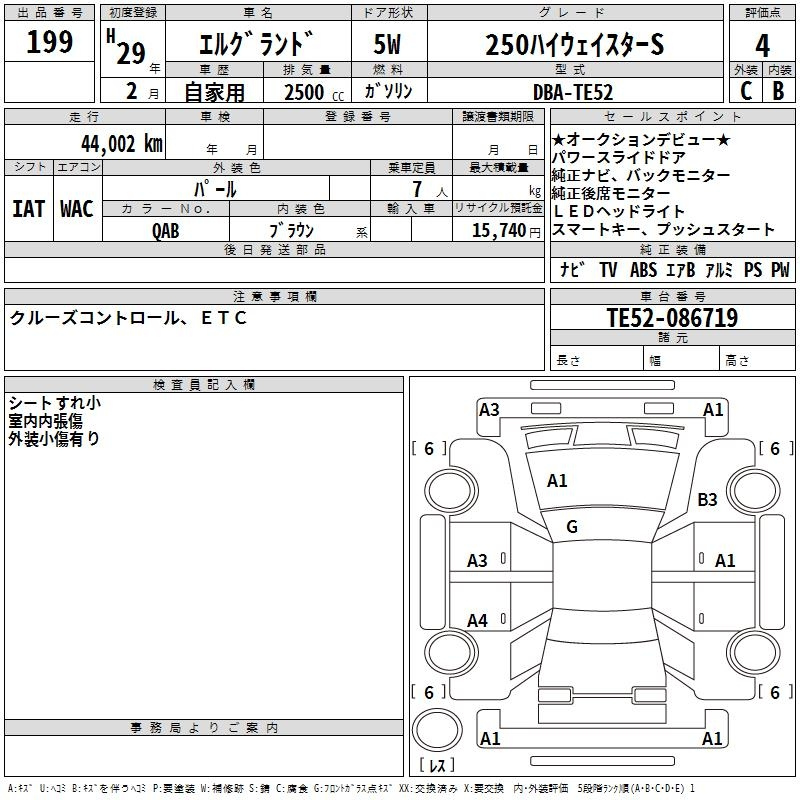
Task: Click the shift type IAT
Action: (28, 209)
